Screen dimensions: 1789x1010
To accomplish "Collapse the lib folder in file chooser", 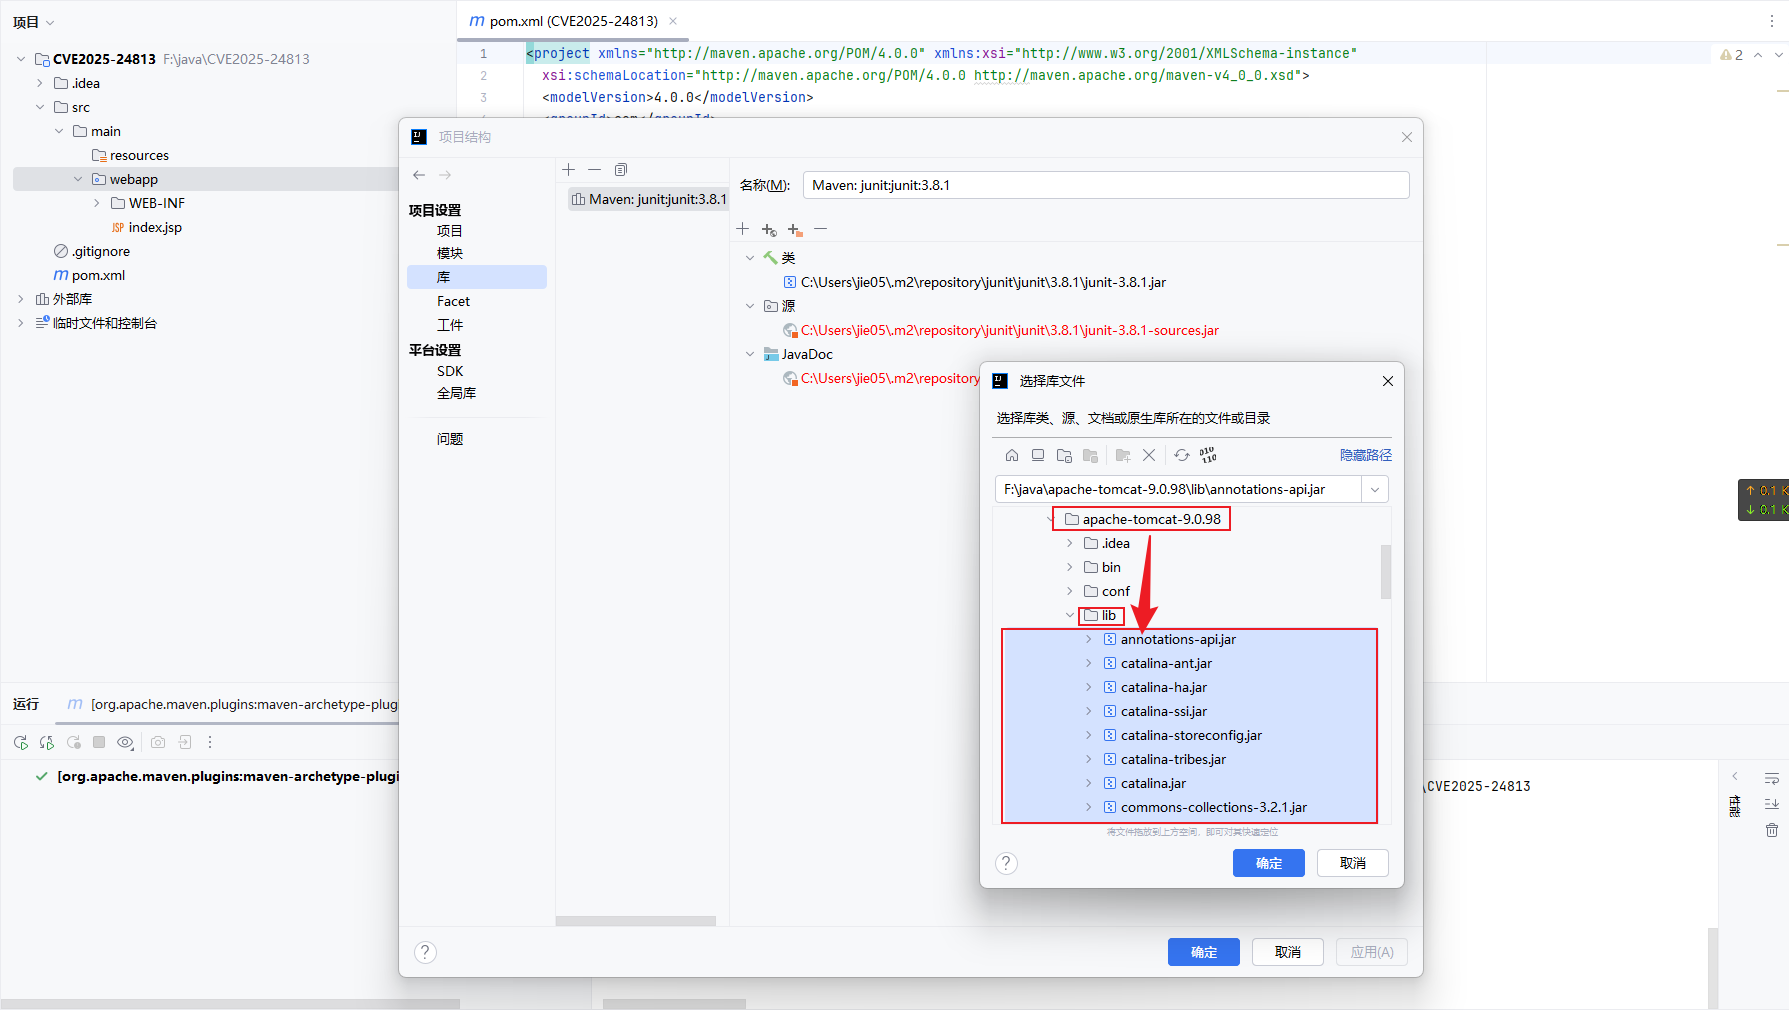I will click(1070, 615).
